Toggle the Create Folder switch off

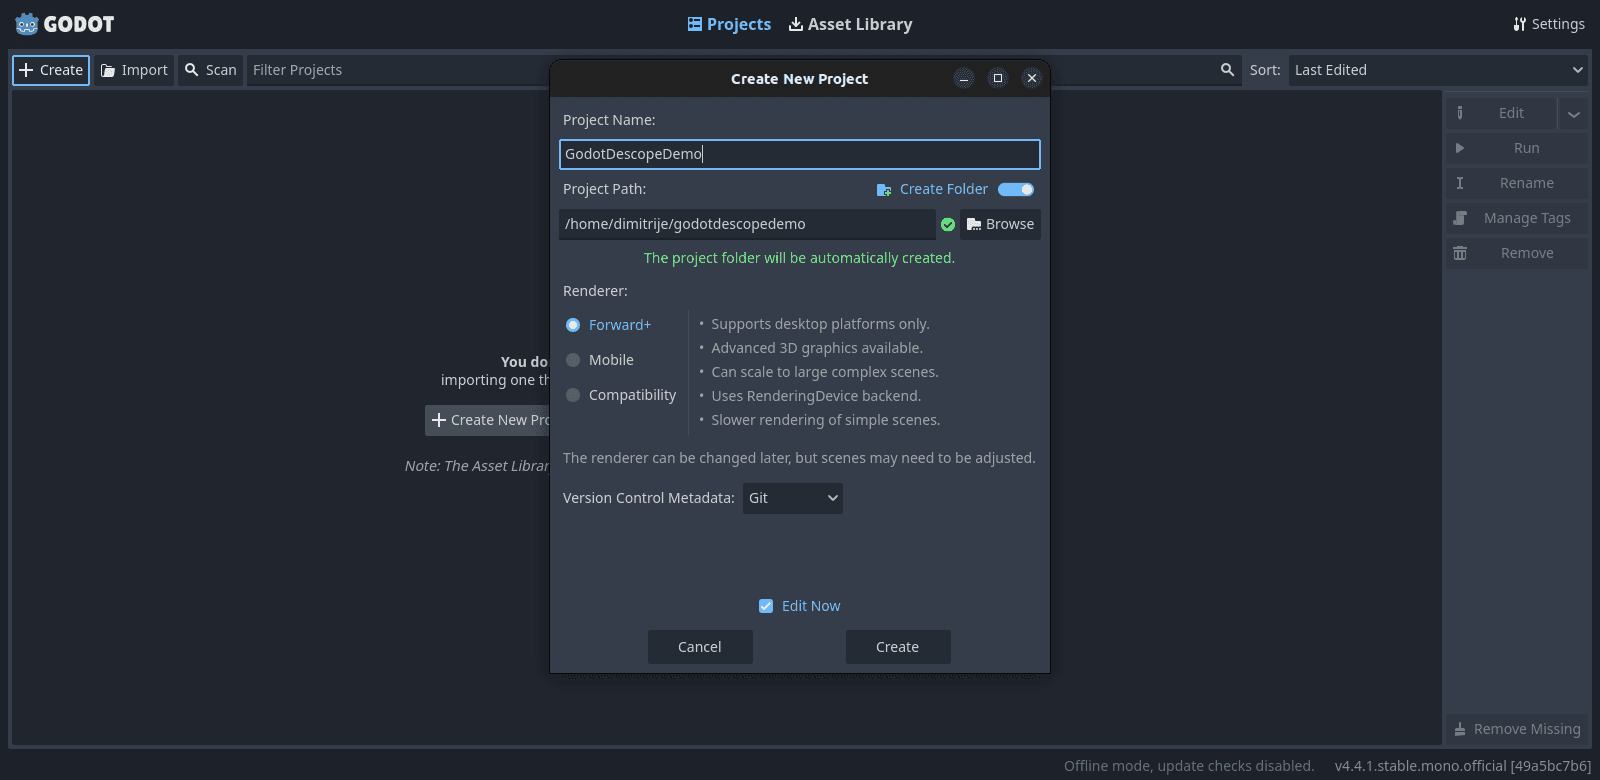(x=1016, y=190)
